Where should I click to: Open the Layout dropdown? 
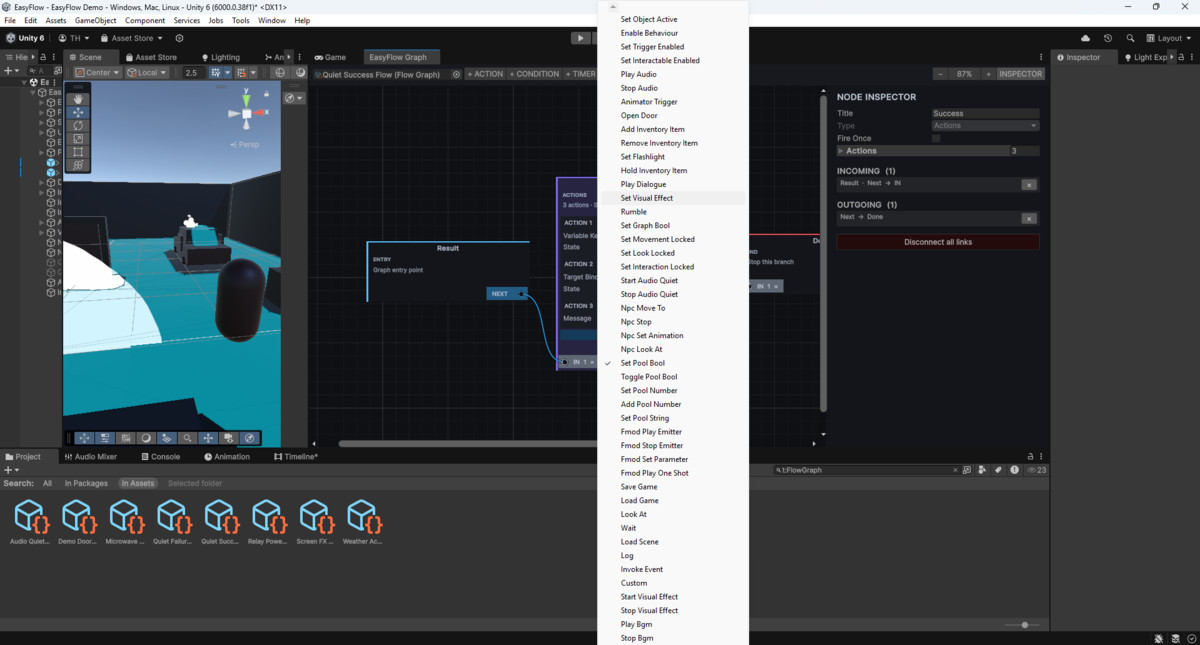pyautogui.click(x=1169, y=38)
